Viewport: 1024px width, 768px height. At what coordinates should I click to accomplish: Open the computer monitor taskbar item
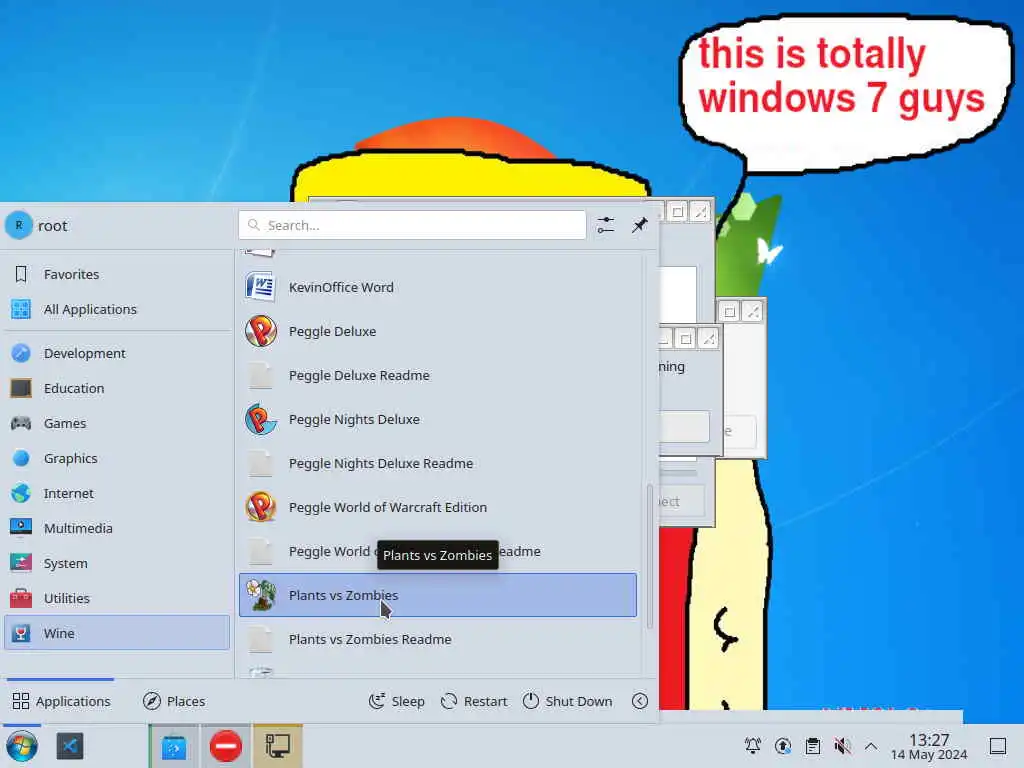click(x=278, y=746)
